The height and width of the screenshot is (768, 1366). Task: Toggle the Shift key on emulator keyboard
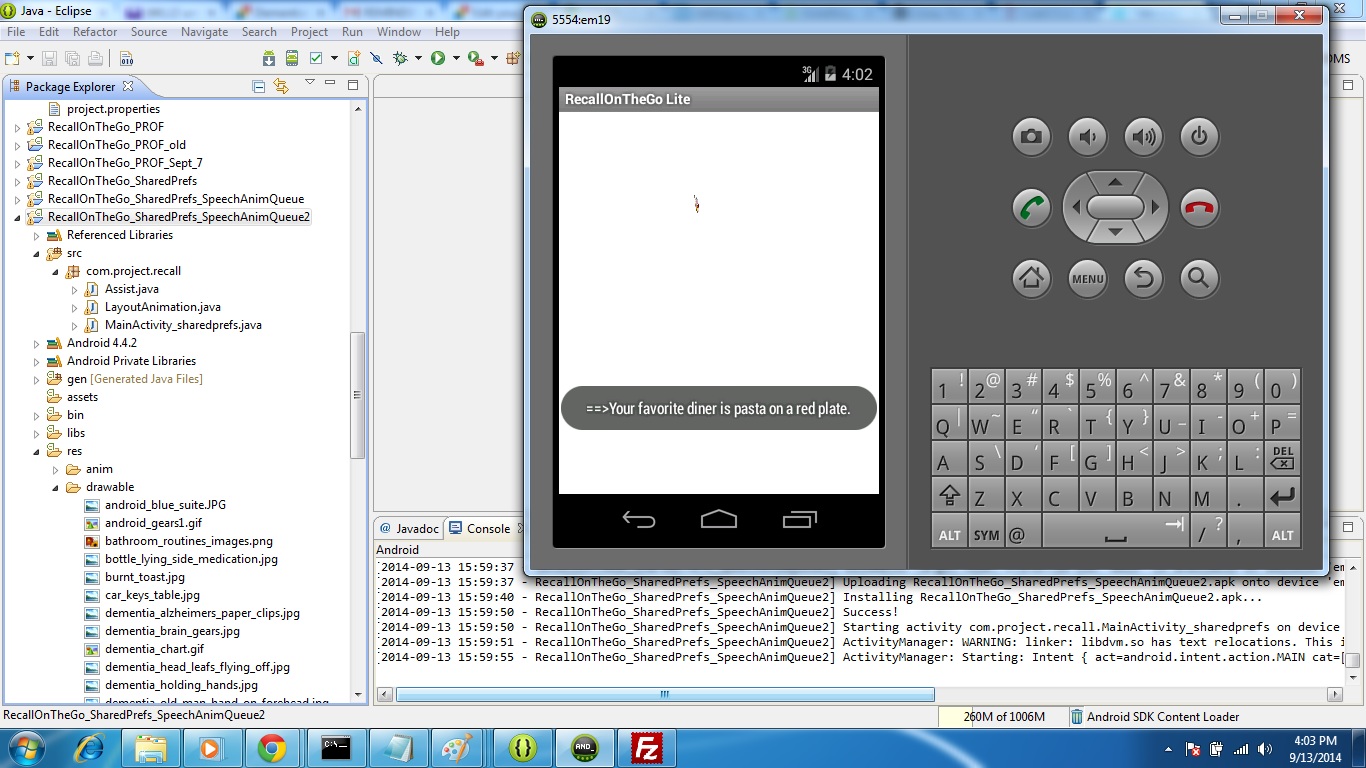pyautogui.click(x=949, y=497)
